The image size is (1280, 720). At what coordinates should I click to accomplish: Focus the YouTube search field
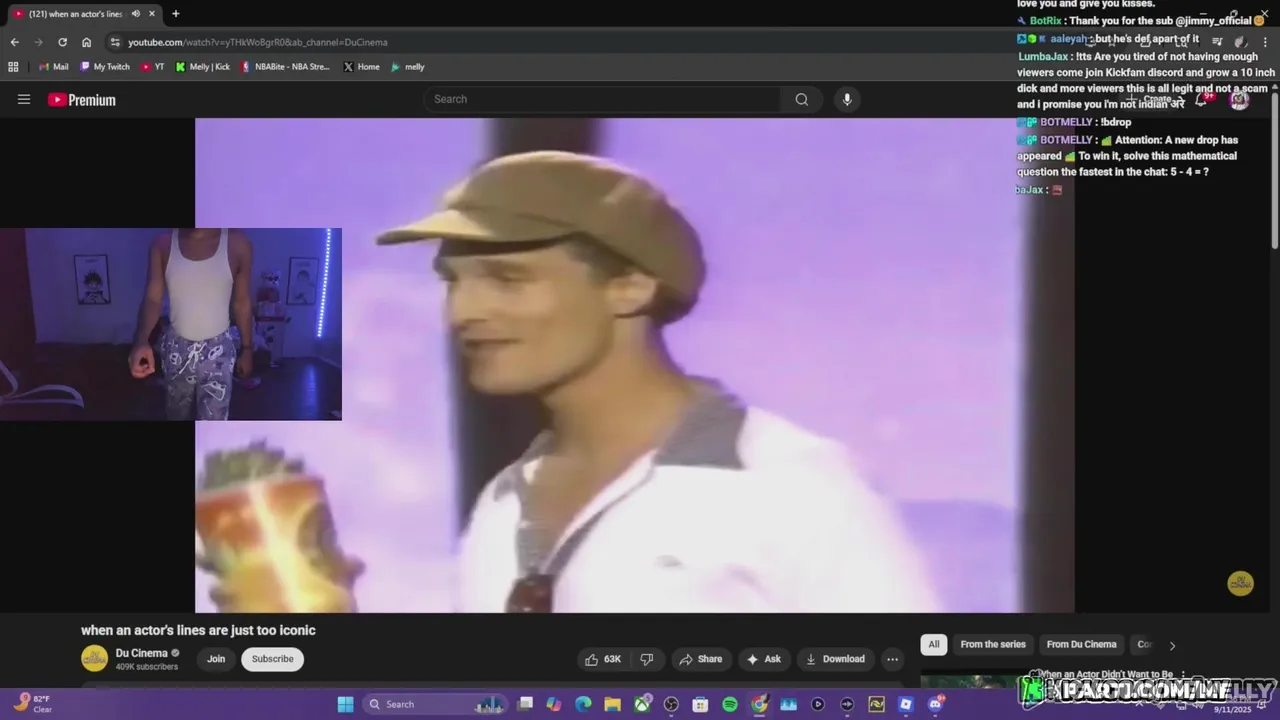pos(602,99)
